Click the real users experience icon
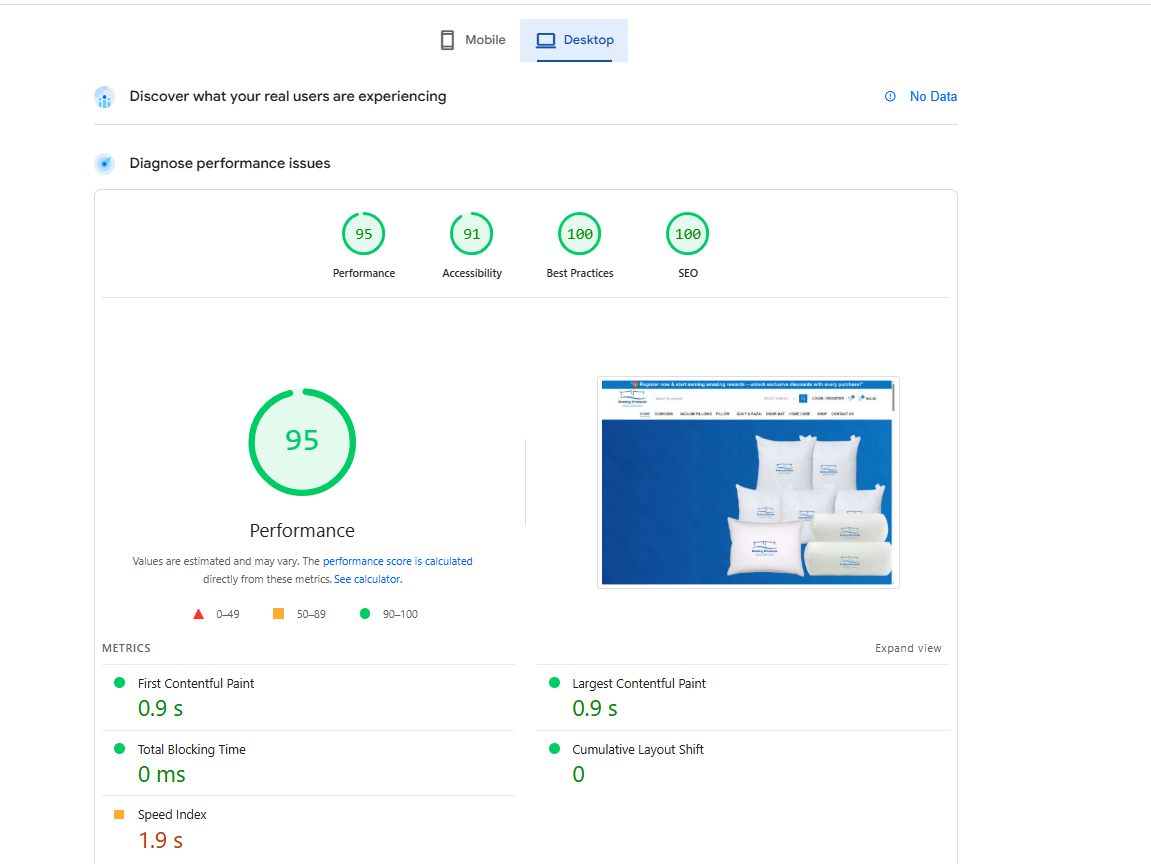1151x864 pixels. tap(105, 97)
